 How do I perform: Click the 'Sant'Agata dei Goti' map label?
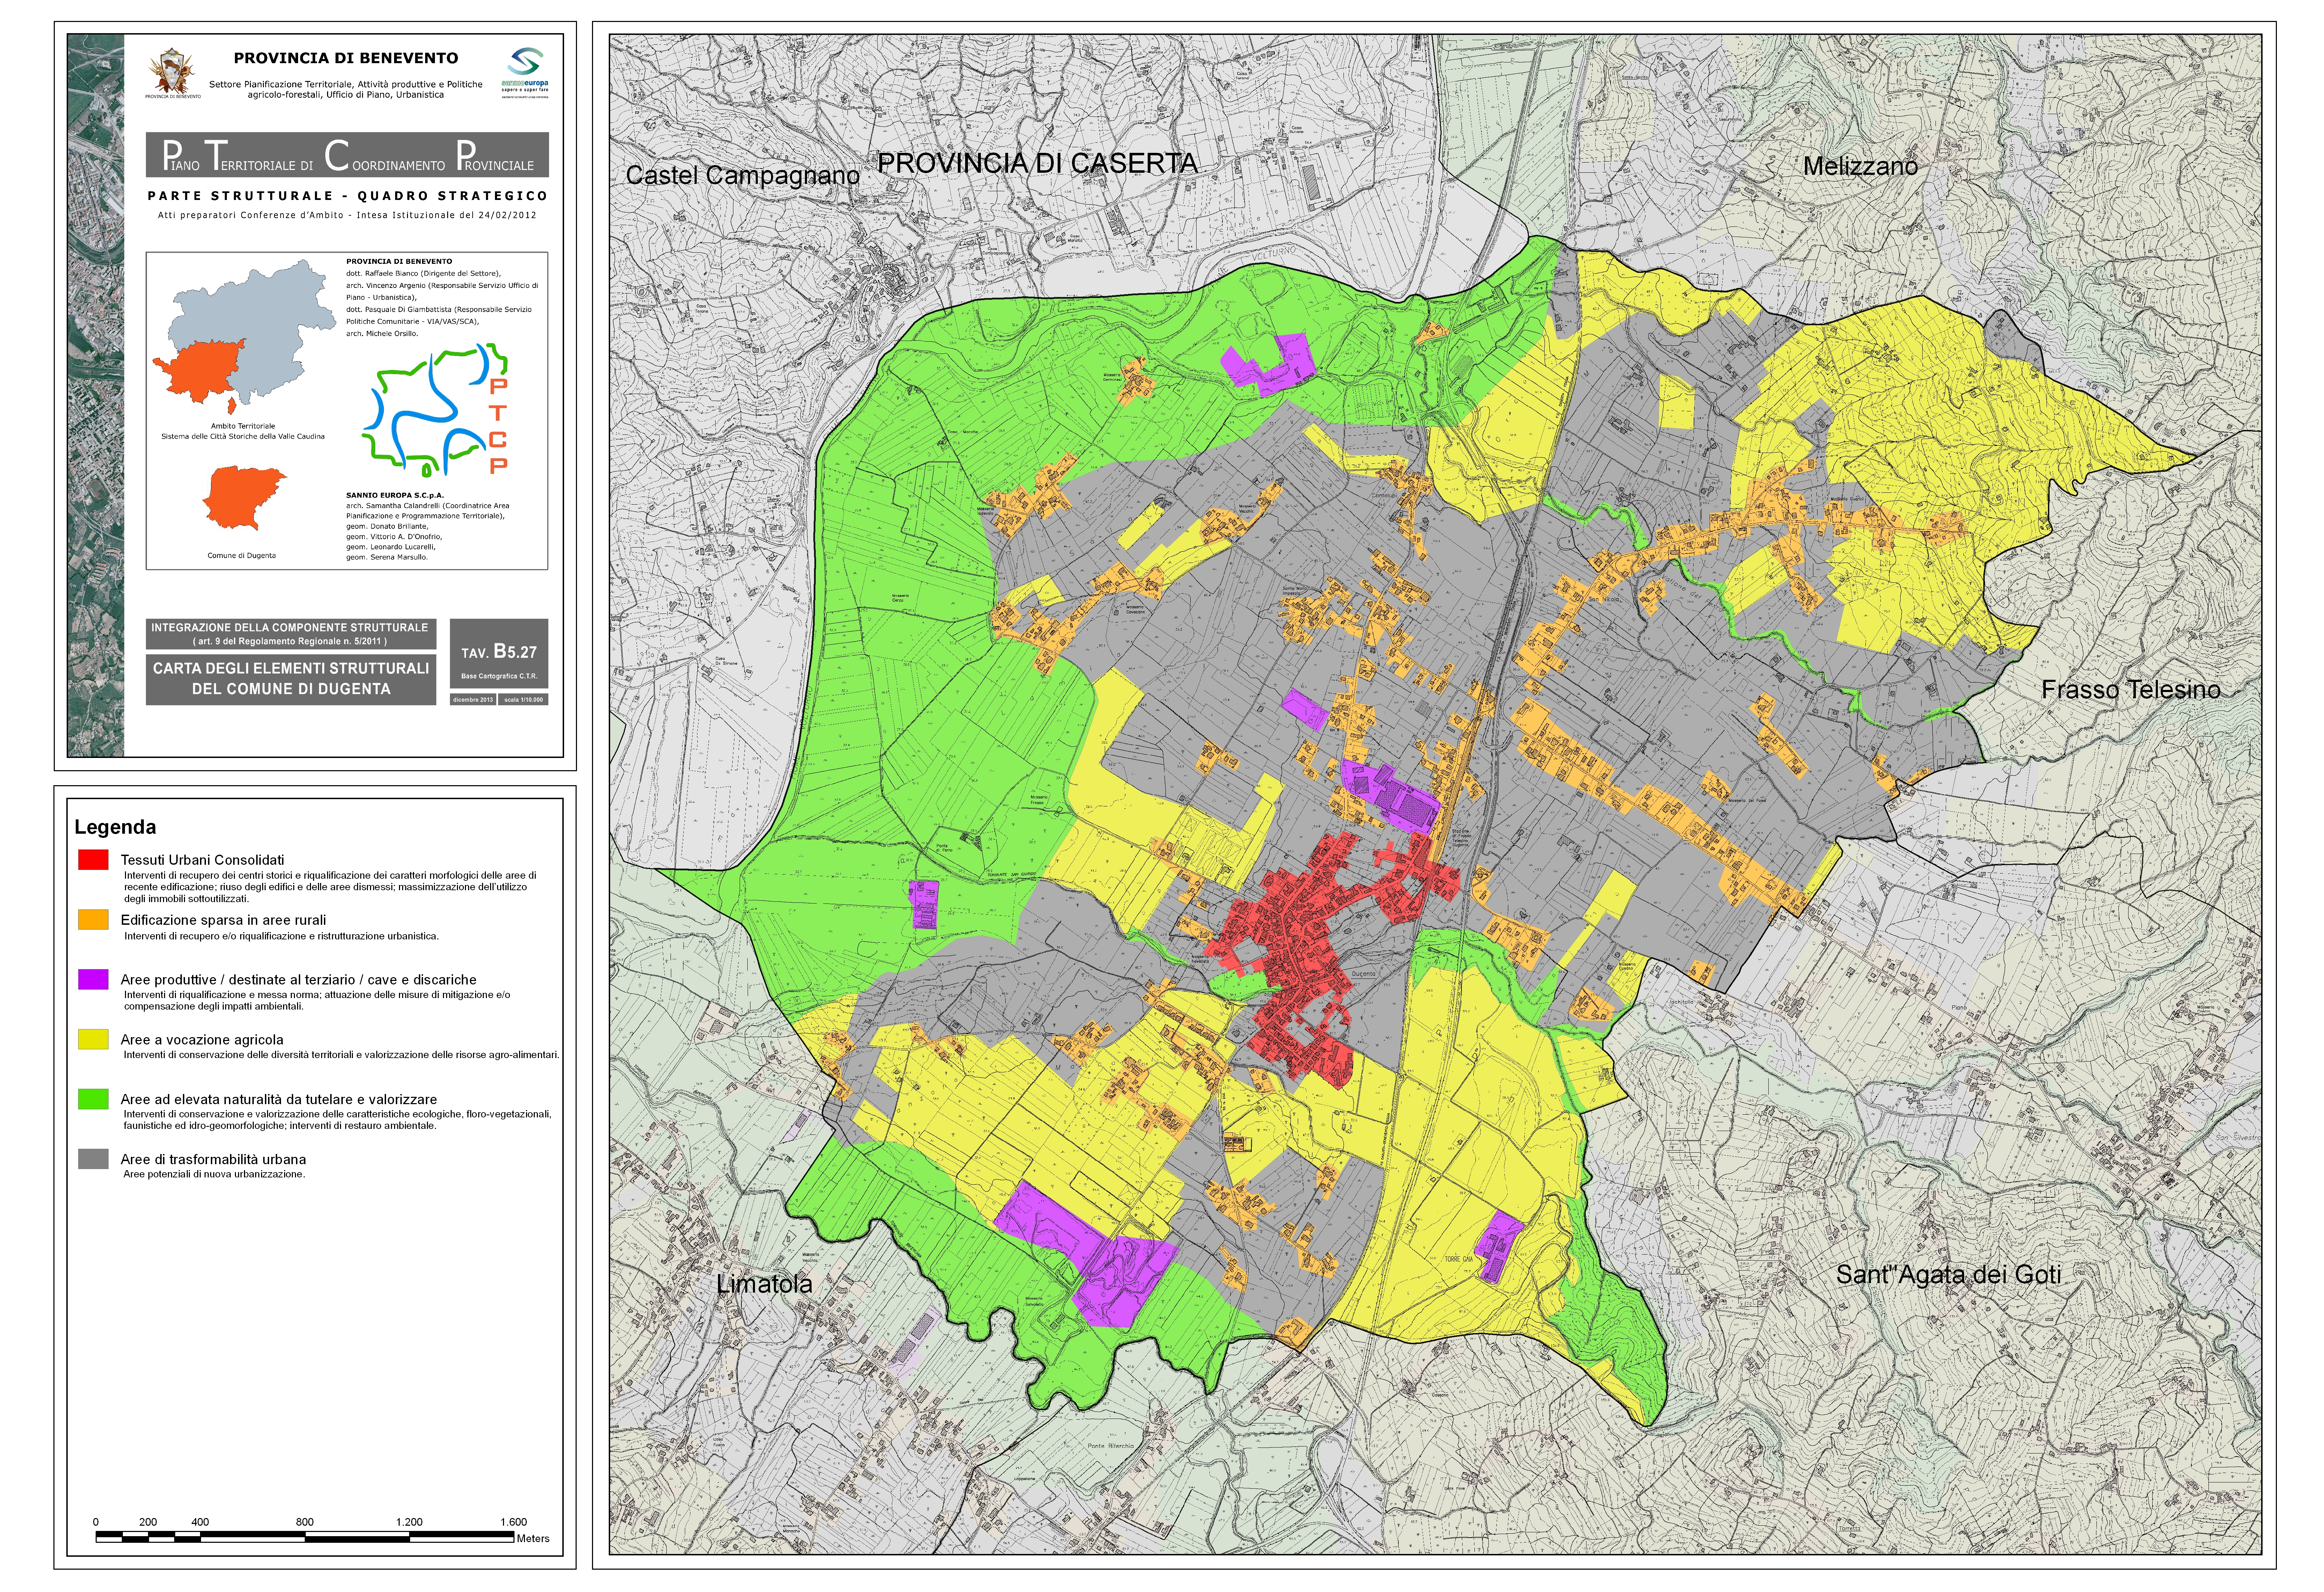pos(1949,1275)
